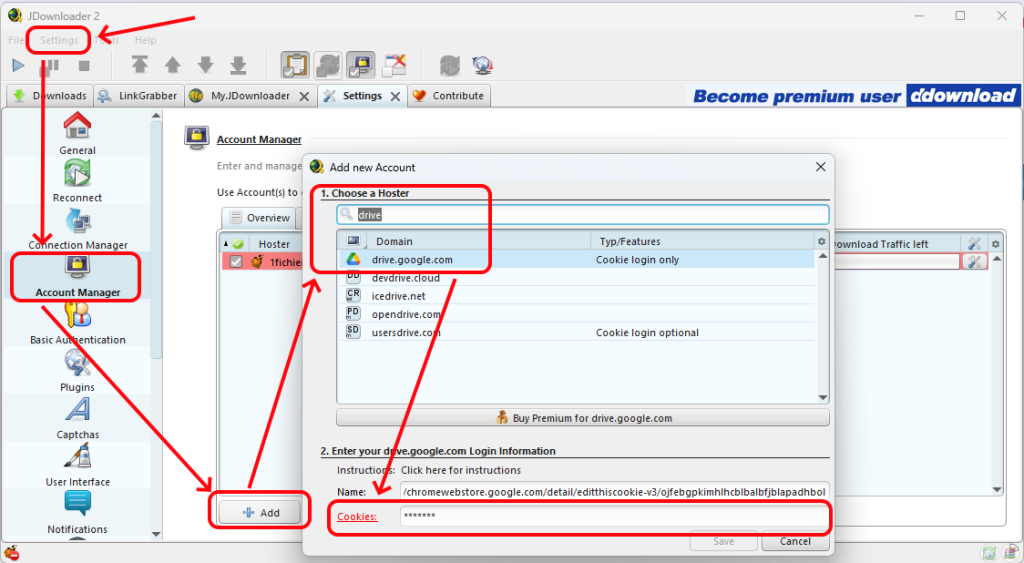The width and height of the screenshot is (1024, 563).
Task: Toggle premium accounts toolbar icon
Action: point(360,65)
